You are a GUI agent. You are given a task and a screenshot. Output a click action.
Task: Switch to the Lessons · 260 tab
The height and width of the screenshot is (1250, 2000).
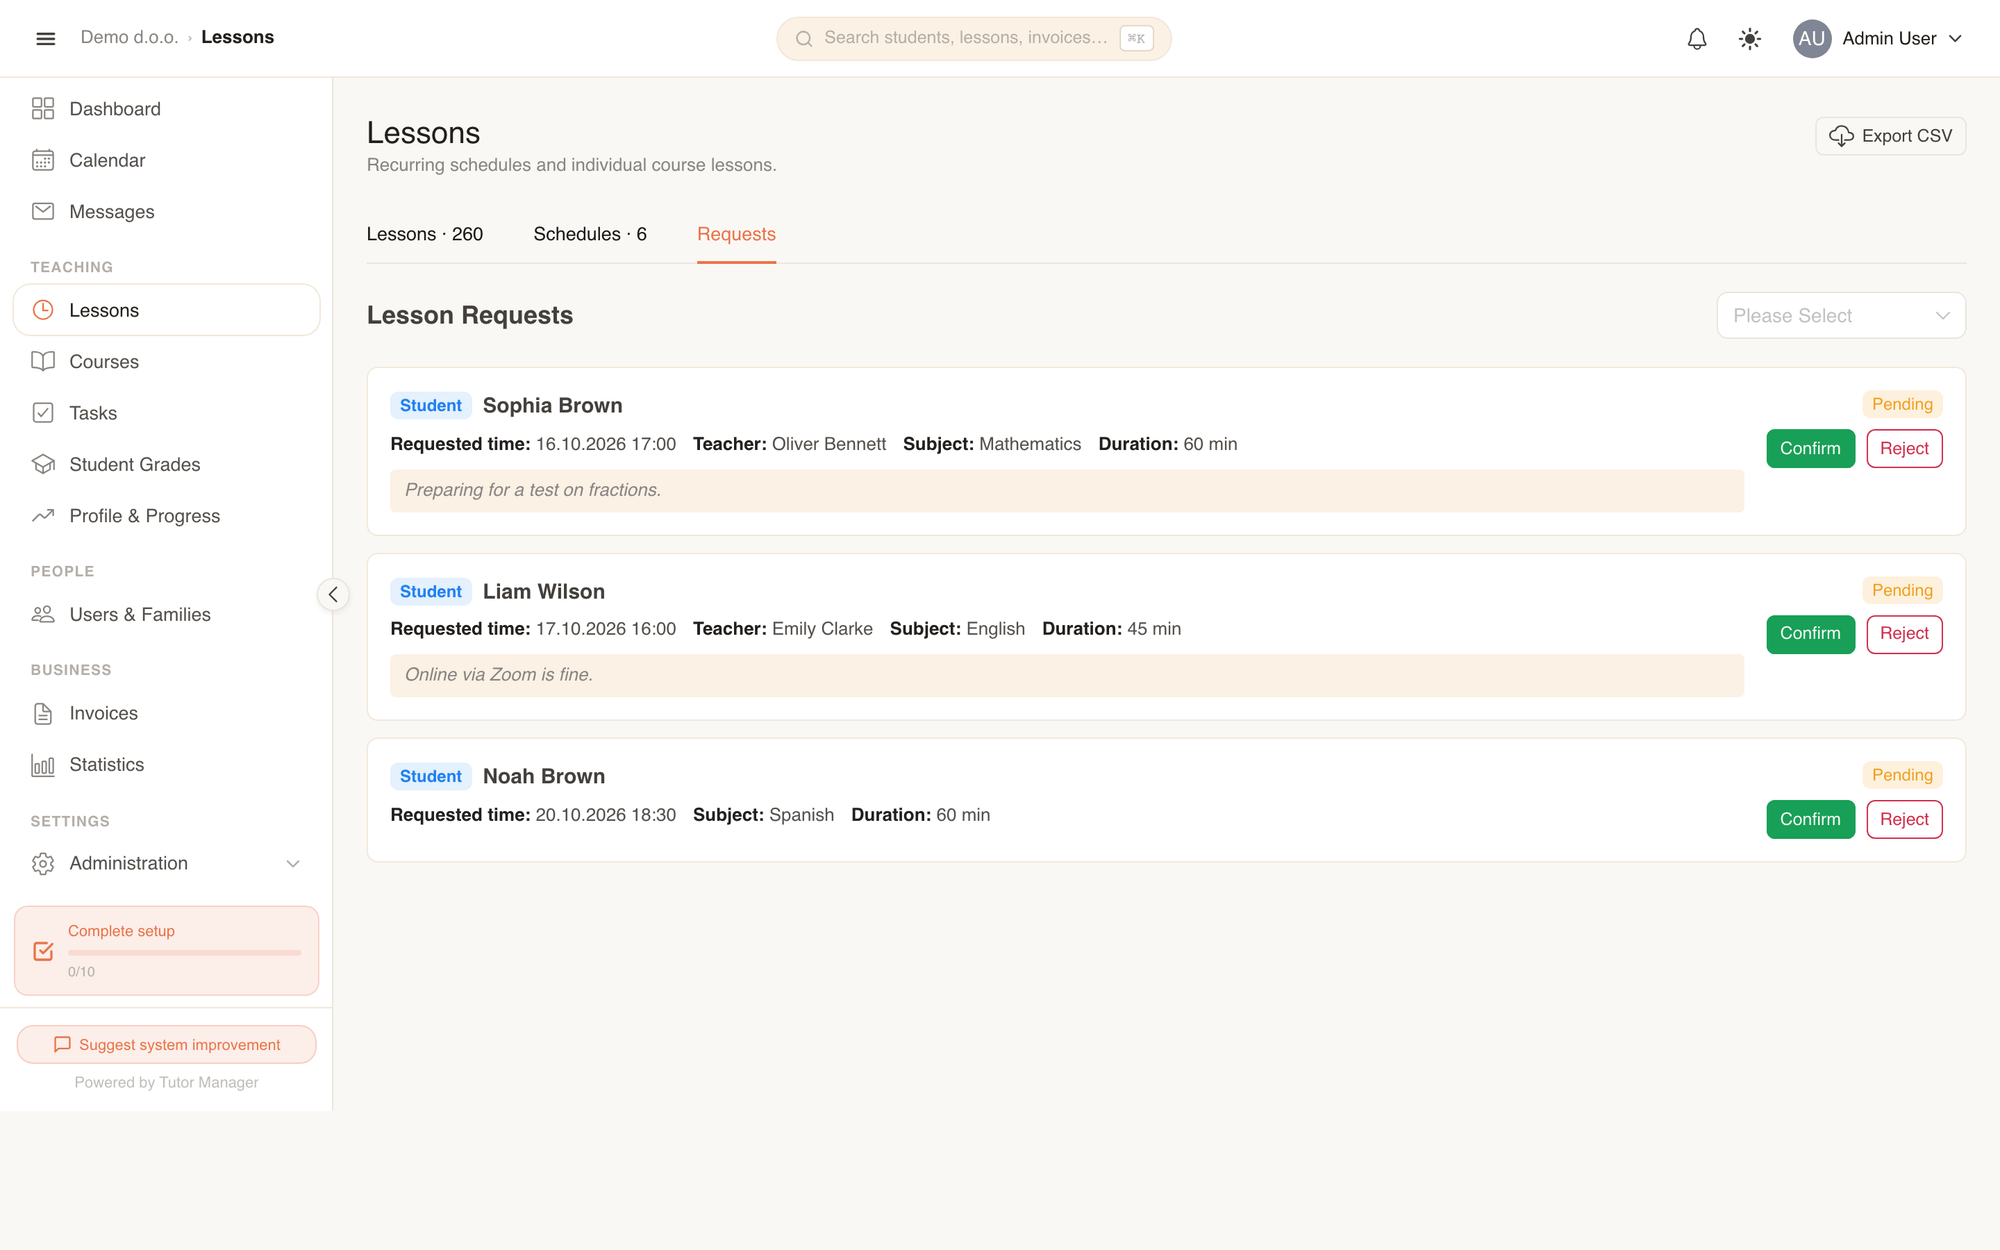[424, 234]
